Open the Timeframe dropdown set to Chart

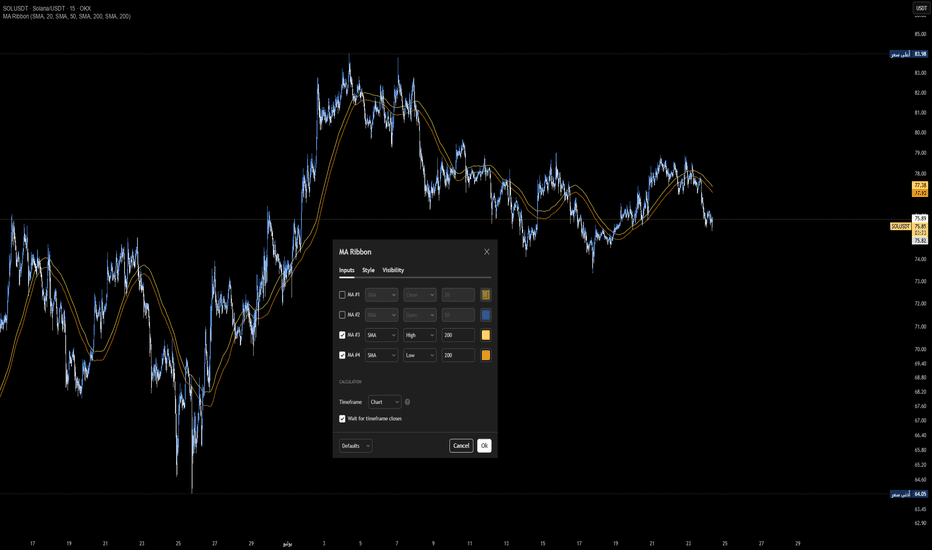coord(385,402)
